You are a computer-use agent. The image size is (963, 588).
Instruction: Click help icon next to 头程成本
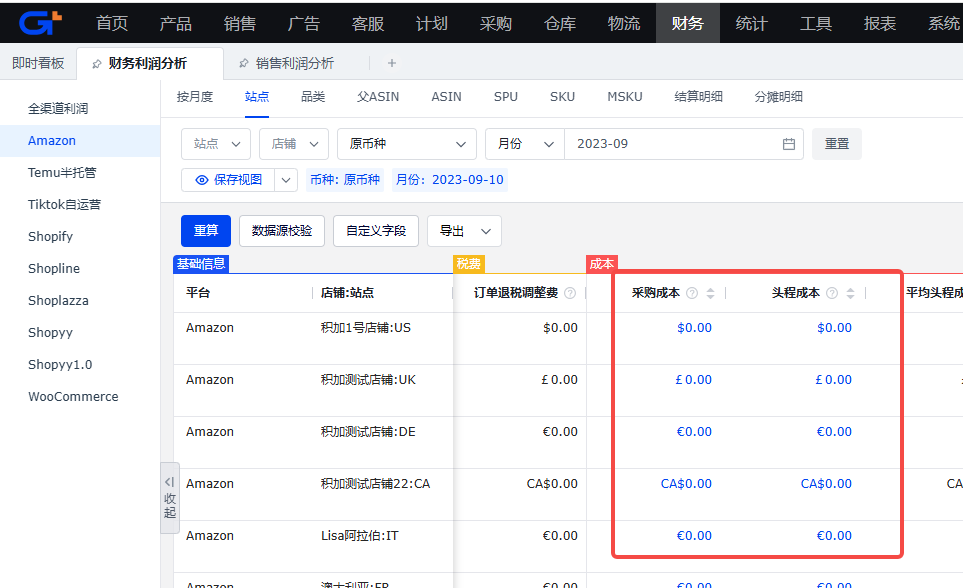(832, 293)
